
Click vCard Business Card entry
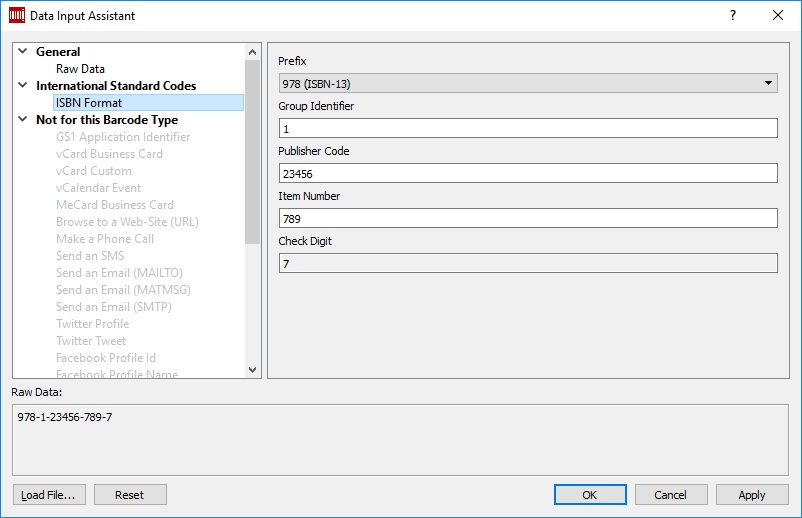point(109,154)
